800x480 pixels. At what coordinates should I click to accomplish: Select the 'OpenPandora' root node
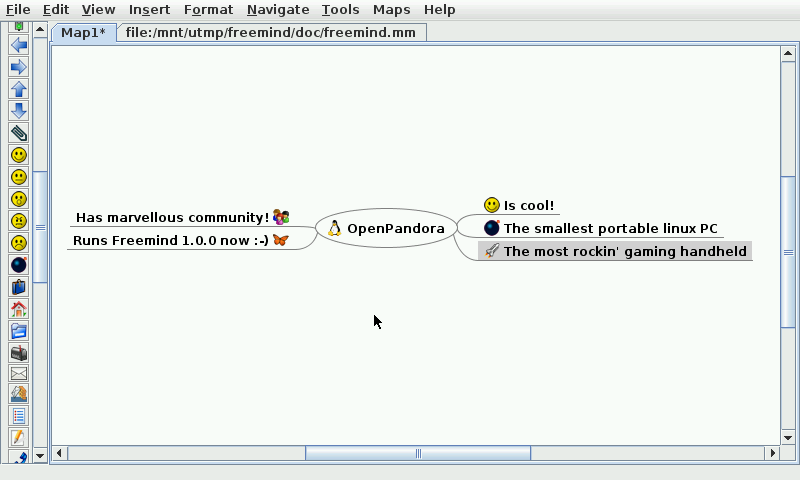[x=386, y=228]
